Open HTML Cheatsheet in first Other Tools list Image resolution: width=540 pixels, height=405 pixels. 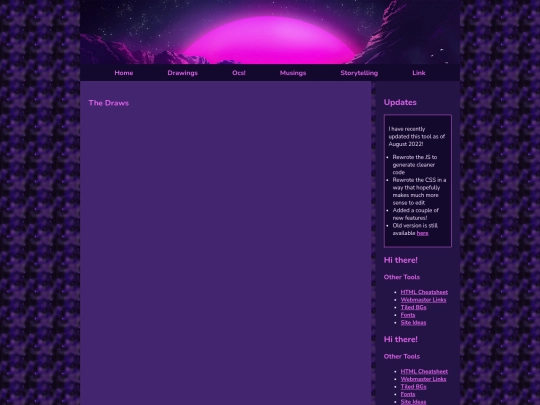click(x=424, y=292)
